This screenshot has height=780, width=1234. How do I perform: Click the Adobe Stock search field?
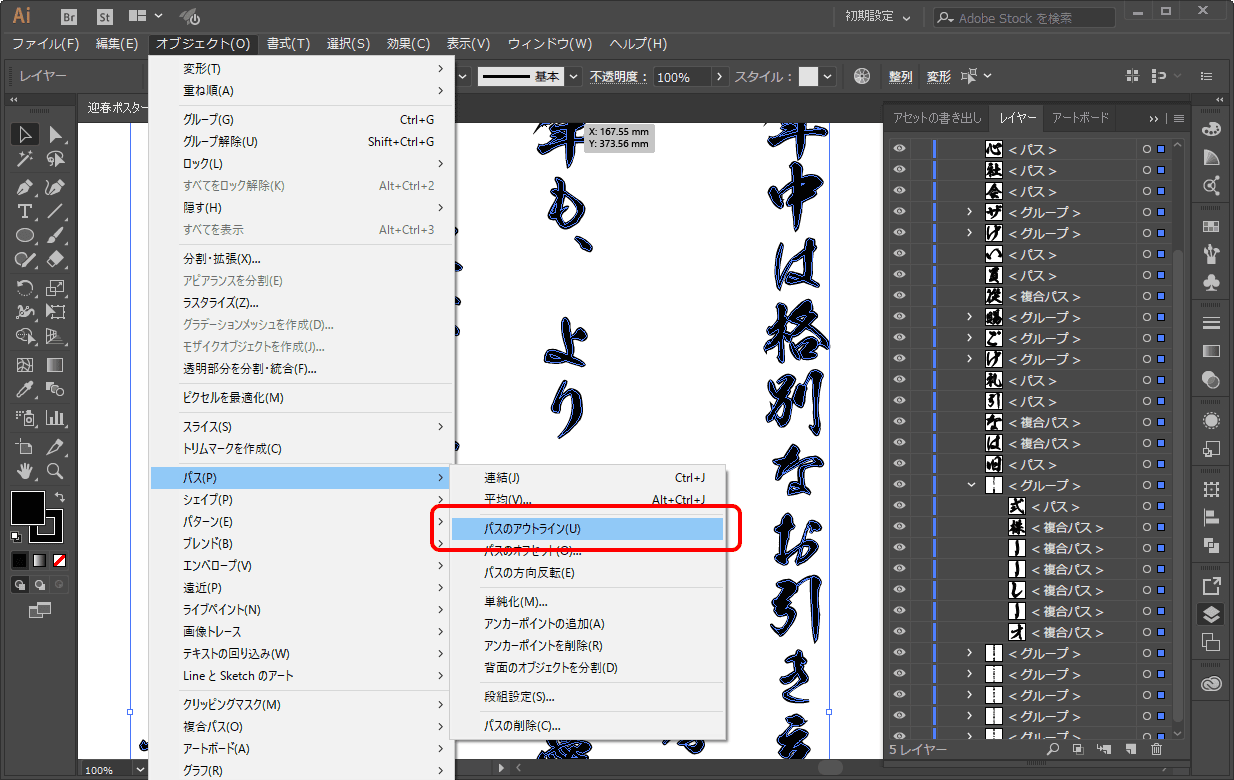click(1025, 18)
